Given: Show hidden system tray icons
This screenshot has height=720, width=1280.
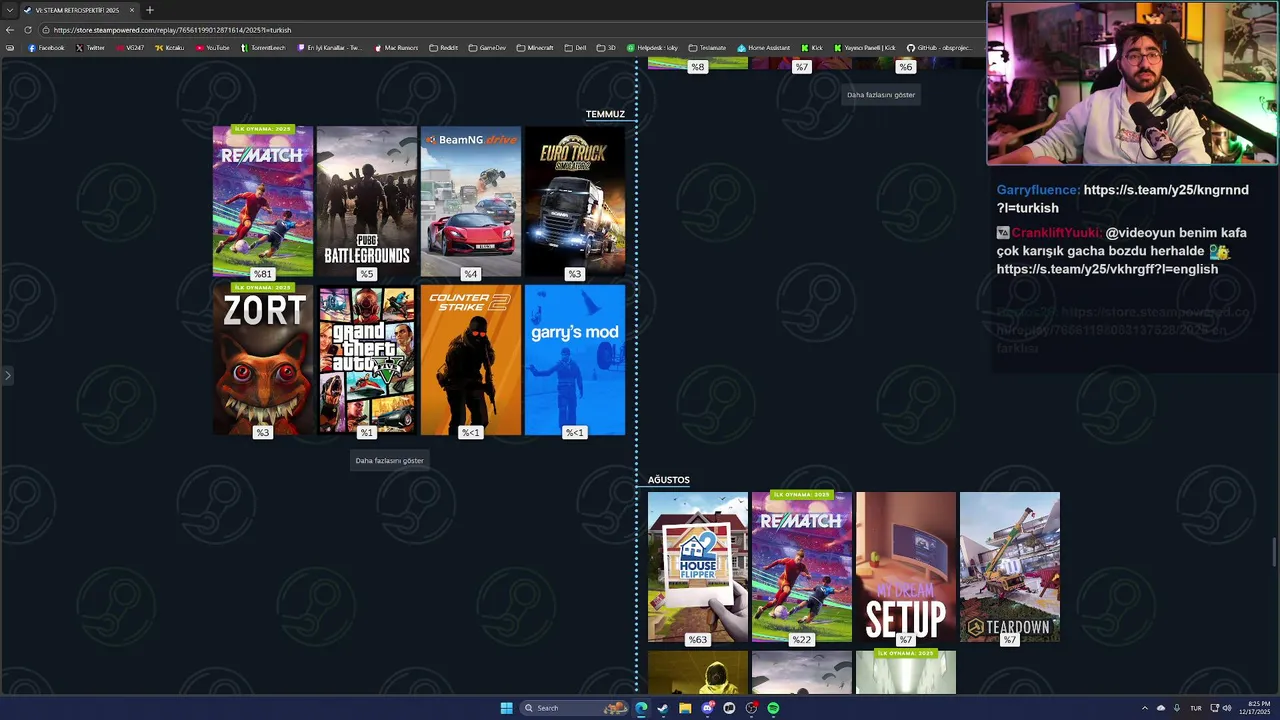Looking at the screenshot, I should click(1145, 708).
